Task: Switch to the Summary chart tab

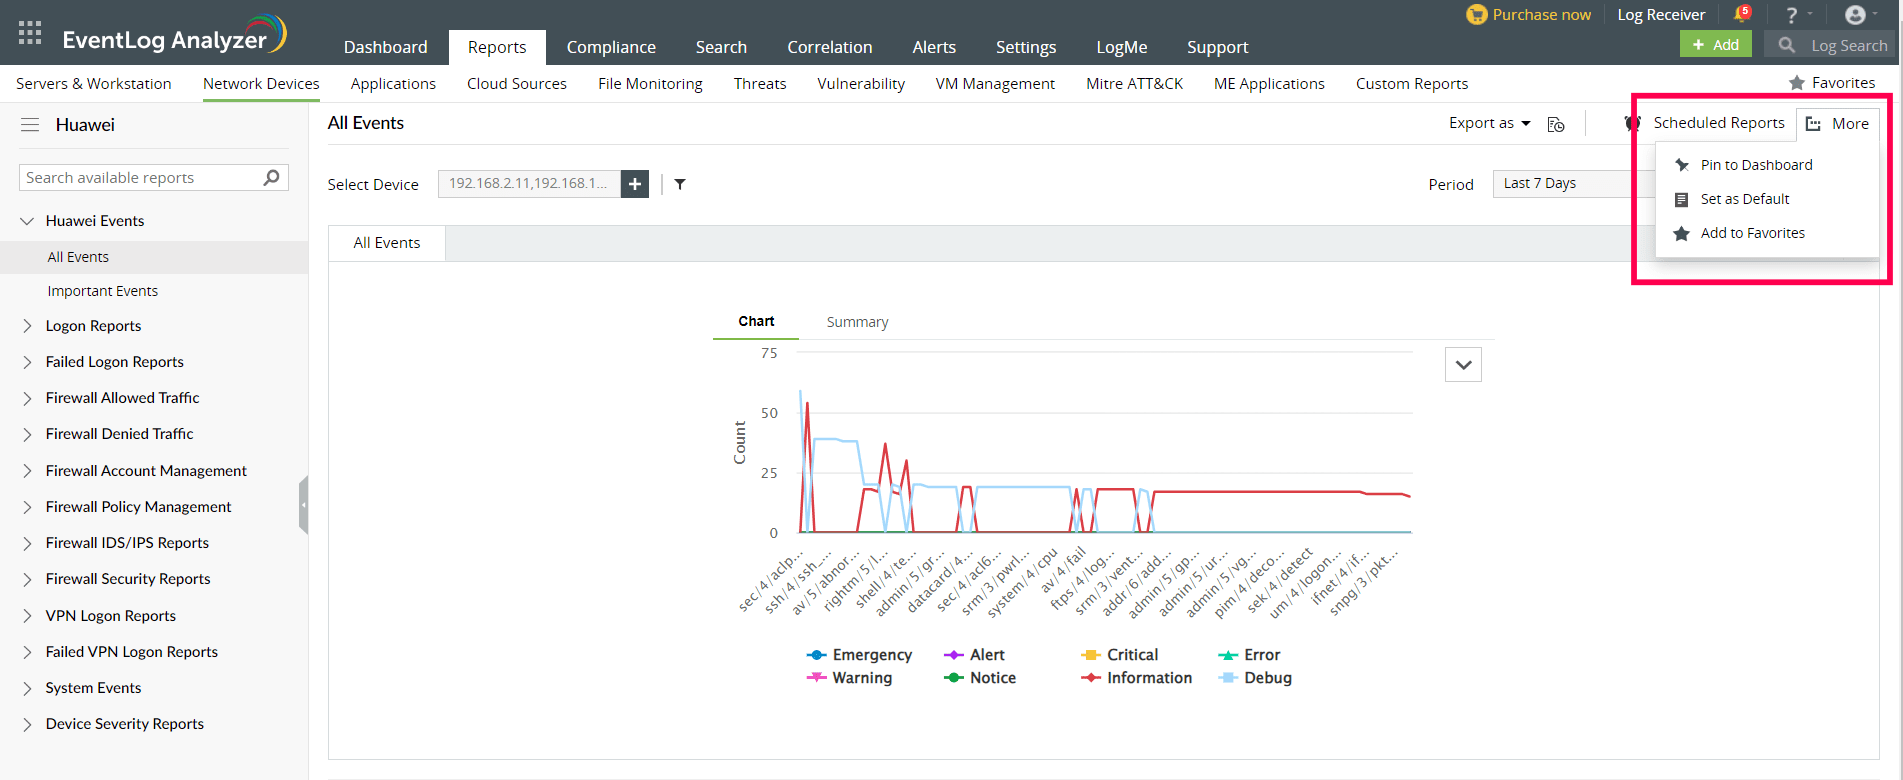Action: 857,322
